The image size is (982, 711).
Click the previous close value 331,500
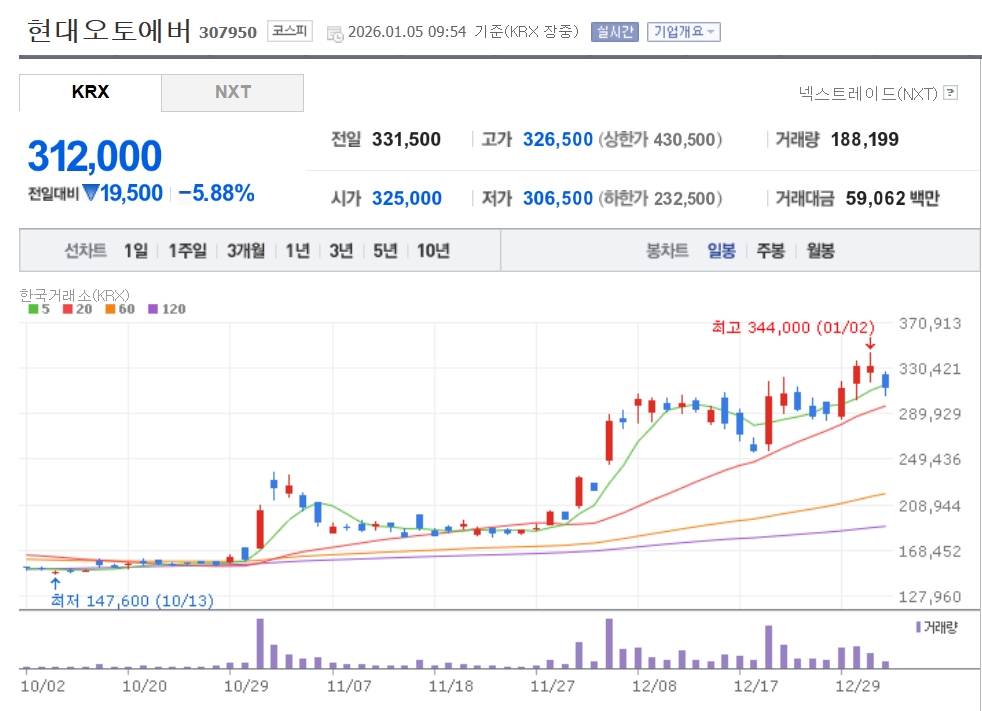406,139
